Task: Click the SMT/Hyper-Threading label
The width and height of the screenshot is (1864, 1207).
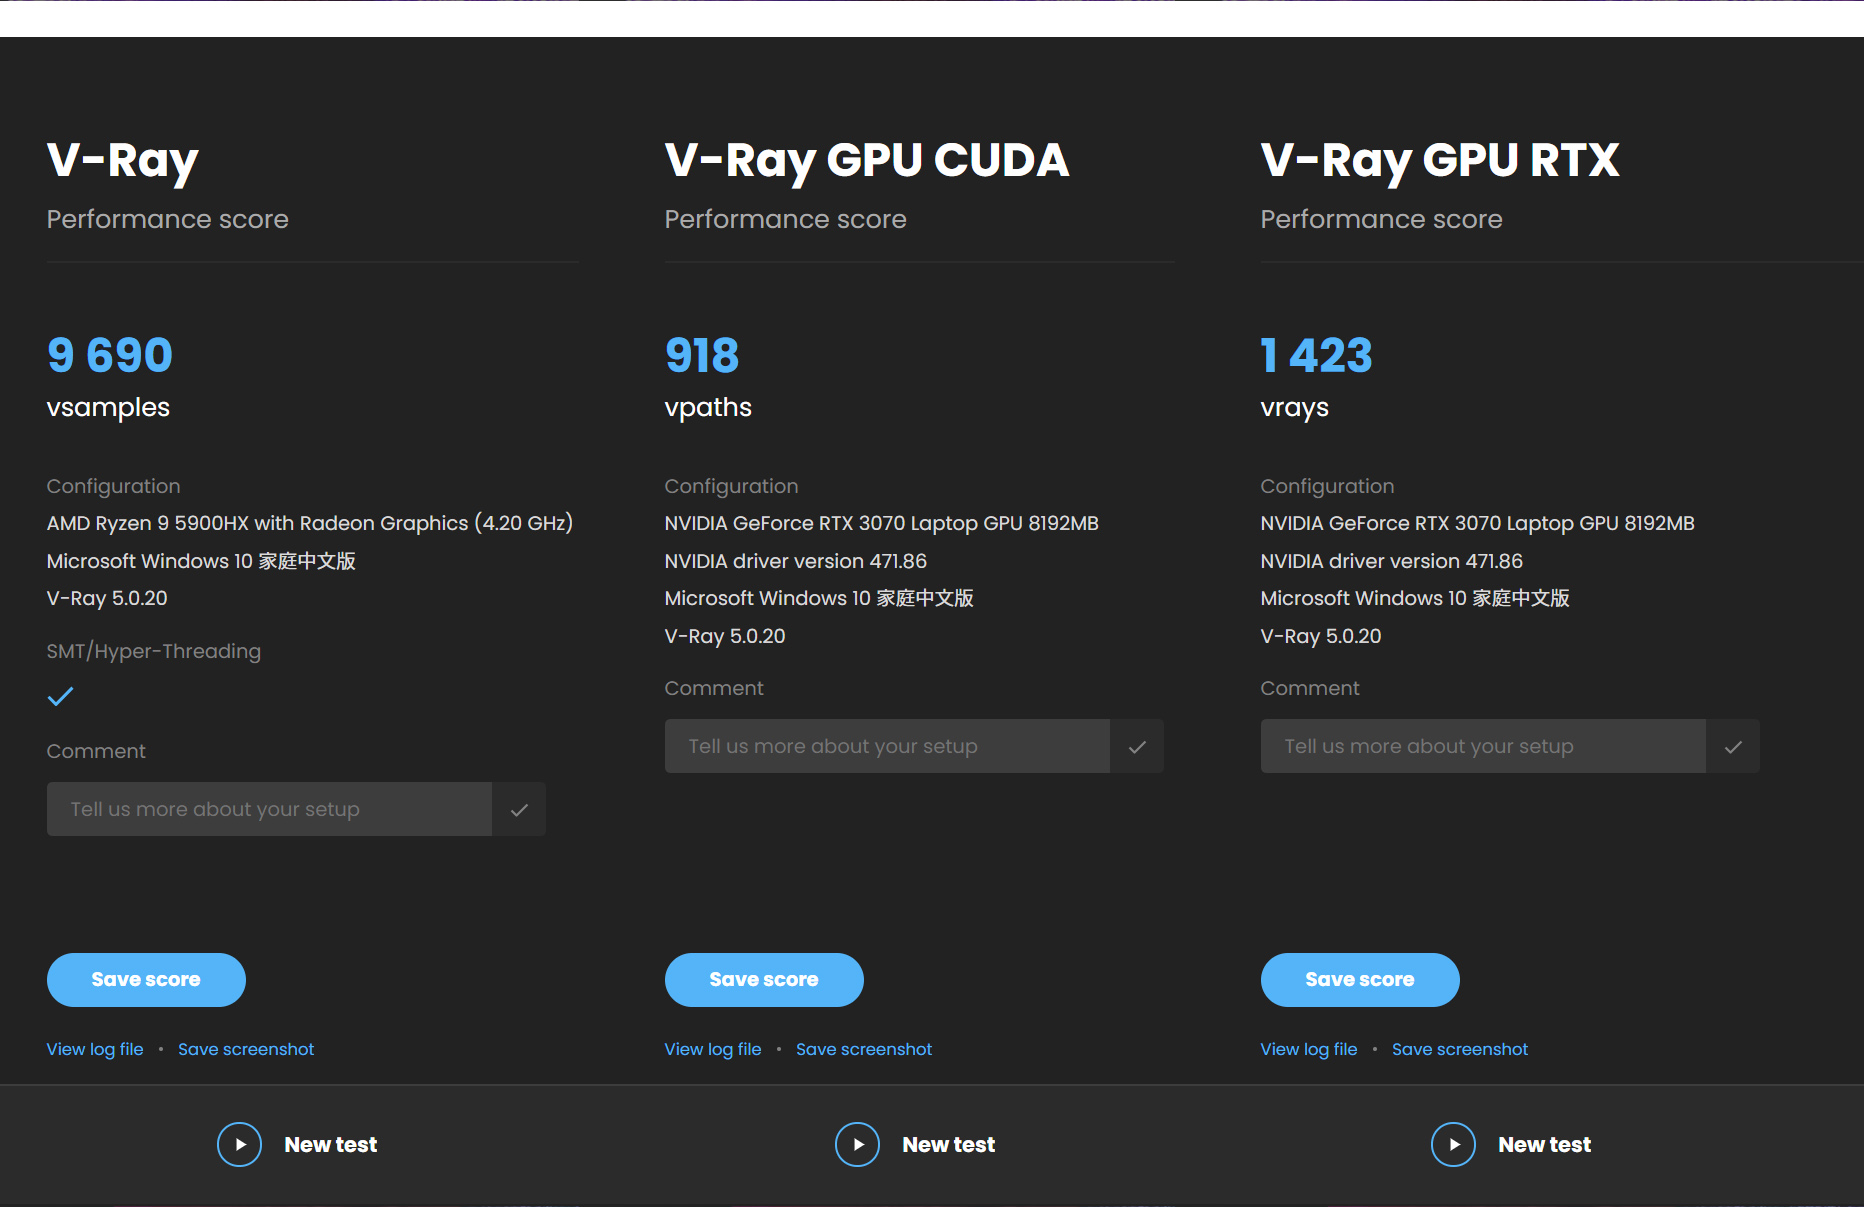Action: (x=154, y=651)
